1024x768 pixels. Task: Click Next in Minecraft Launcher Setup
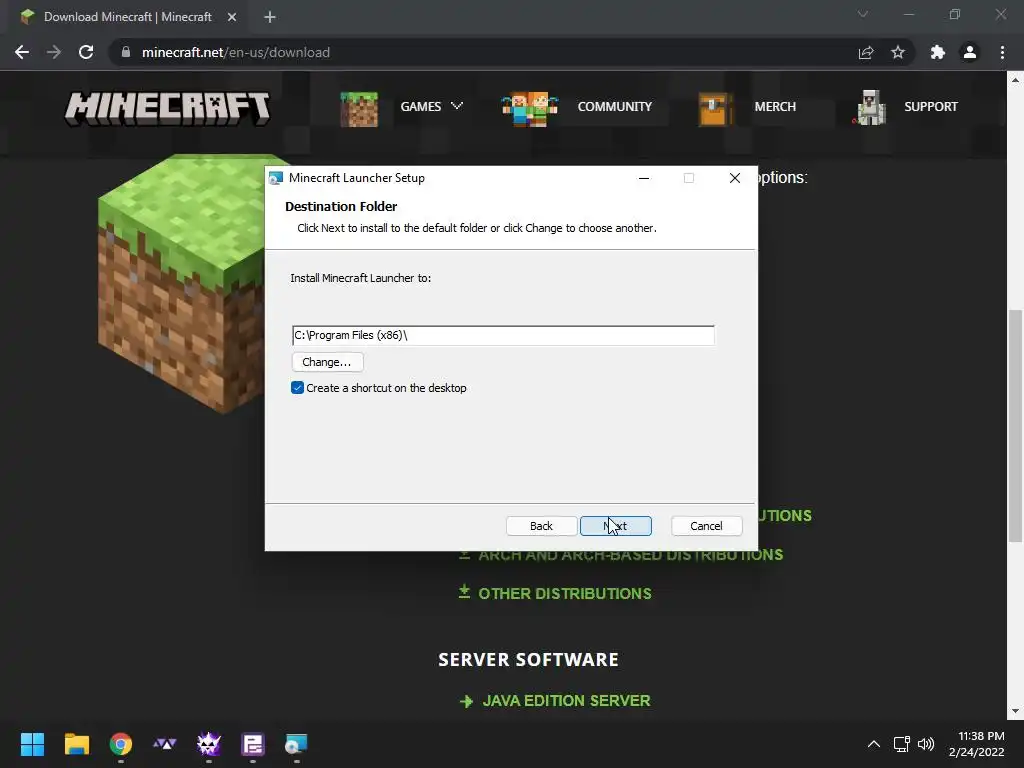615,526
